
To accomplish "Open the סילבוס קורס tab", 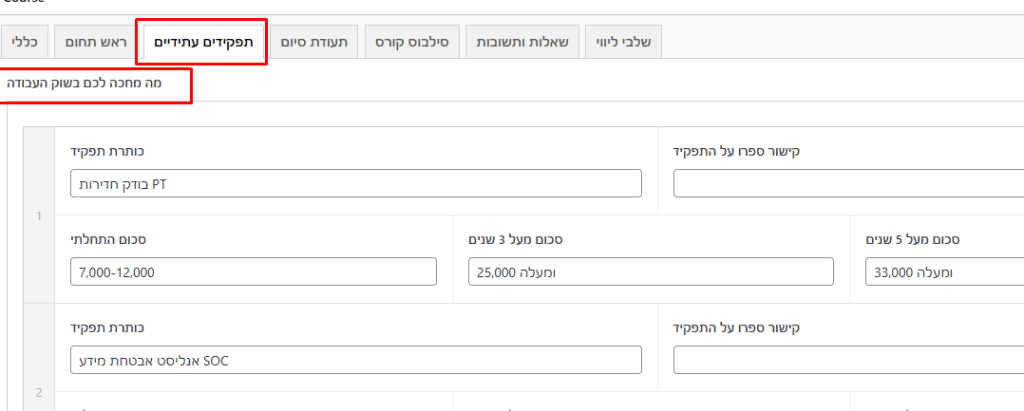I will coord(412,42).
